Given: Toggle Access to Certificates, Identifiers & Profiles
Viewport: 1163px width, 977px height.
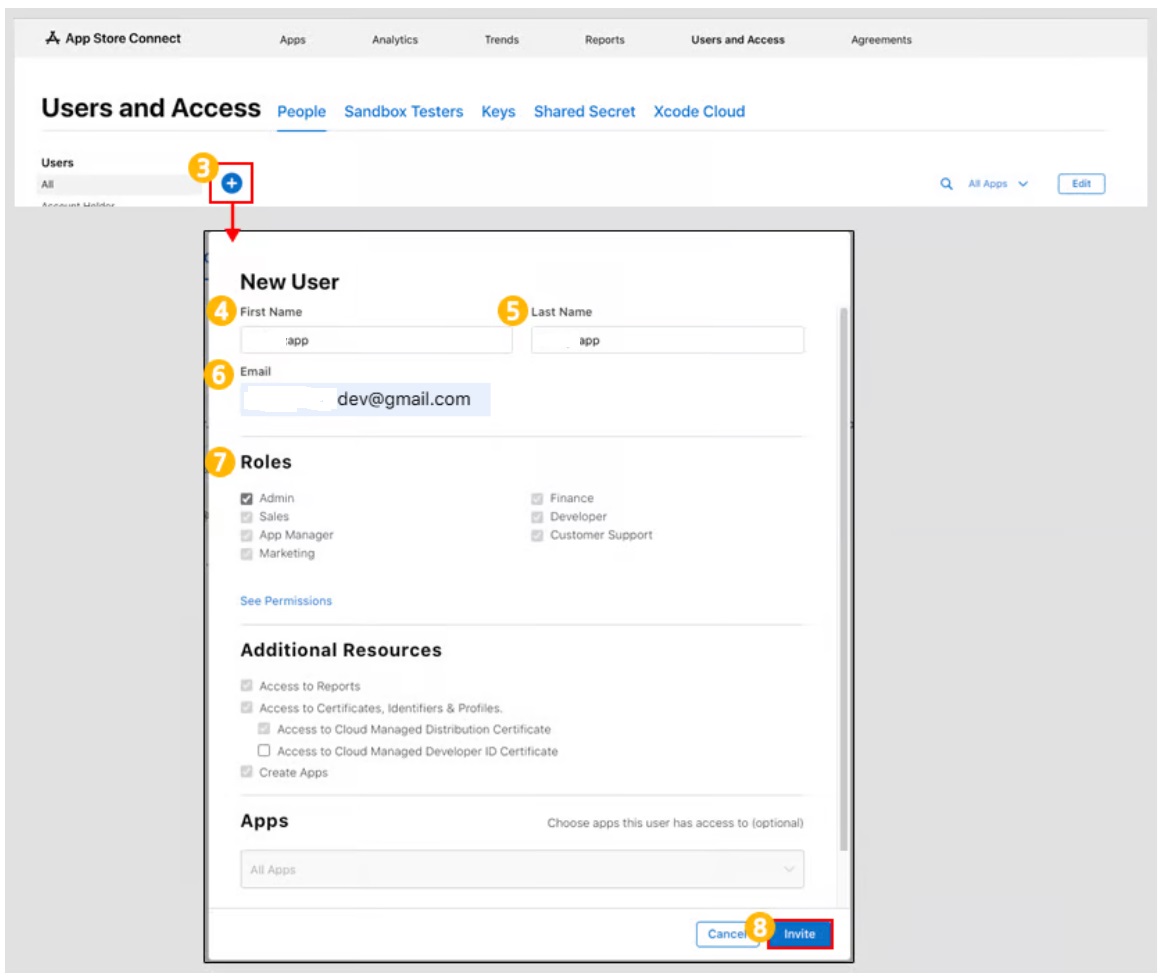Looking at the screenshot, I should click(246, 708).
